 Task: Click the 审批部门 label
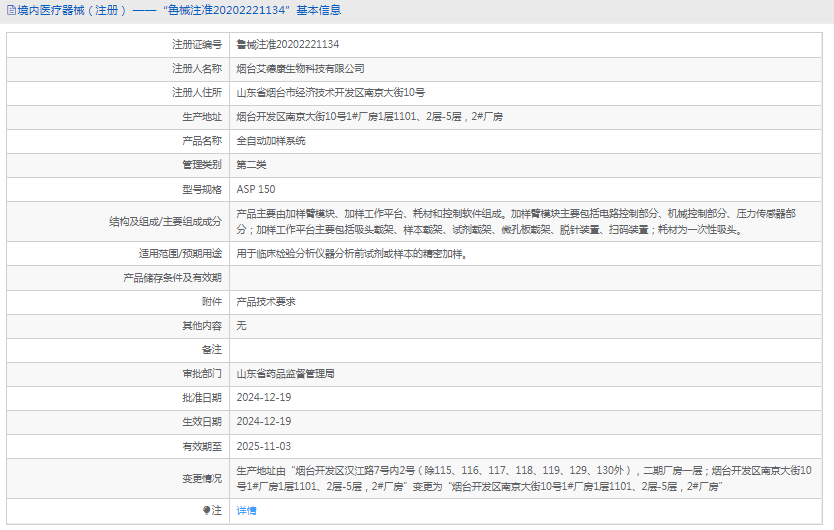click(x=202, y=374)
